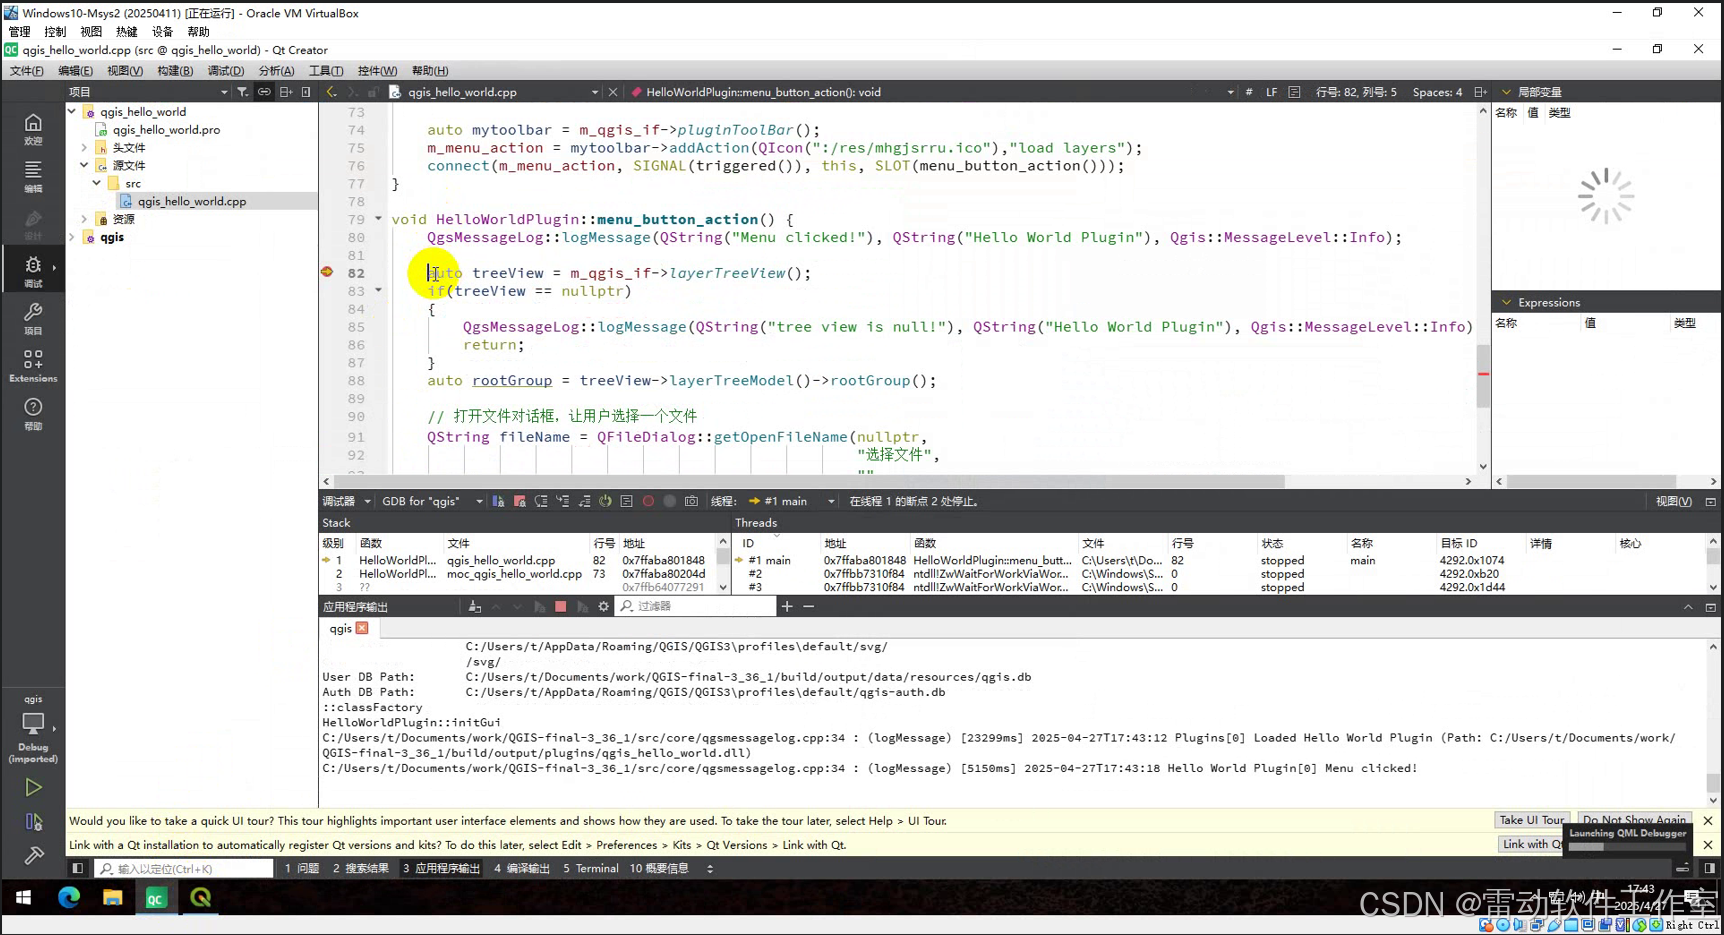Click the Step Into debugger icon
The width and height of the screenshot is (1724, 935).
(563, 501)
